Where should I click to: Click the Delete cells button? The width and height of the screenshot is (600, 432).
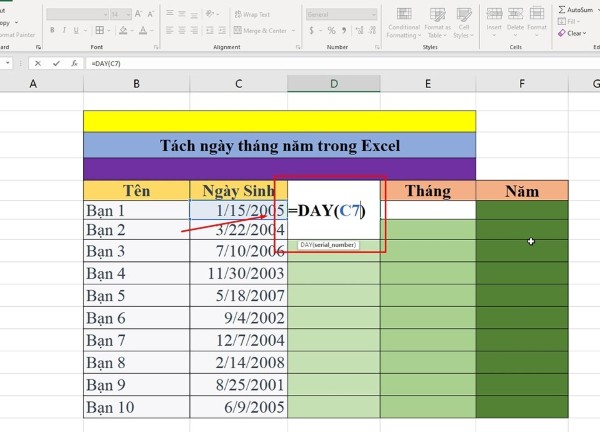click(x=515, y=22)
